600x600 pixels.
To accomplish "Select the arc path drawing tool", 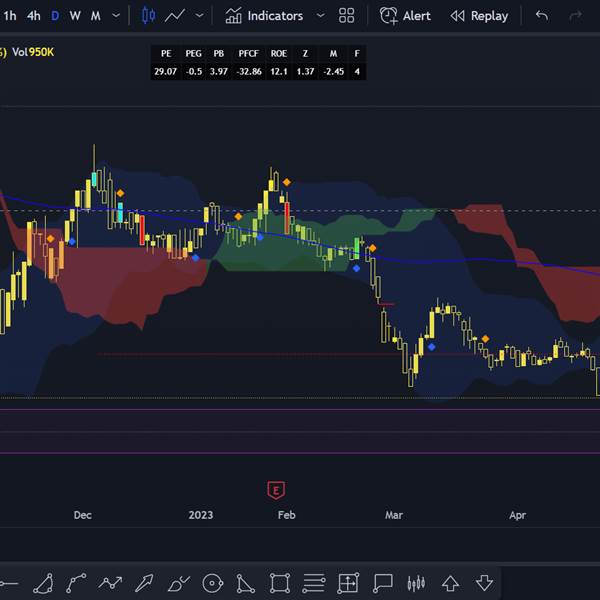I will coord(76,583).
